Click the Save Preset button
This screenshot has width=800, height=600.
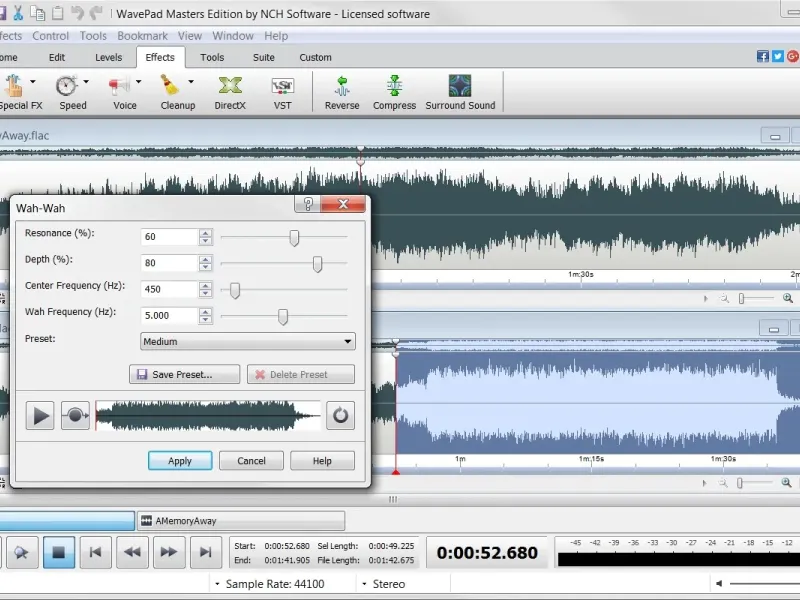[185, 375]
